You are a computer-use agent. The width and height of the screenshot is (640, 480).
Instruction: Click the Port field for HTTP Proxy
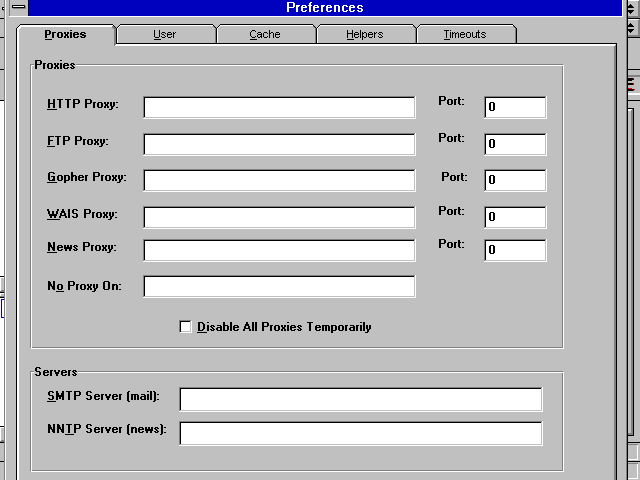coord(515,107)
